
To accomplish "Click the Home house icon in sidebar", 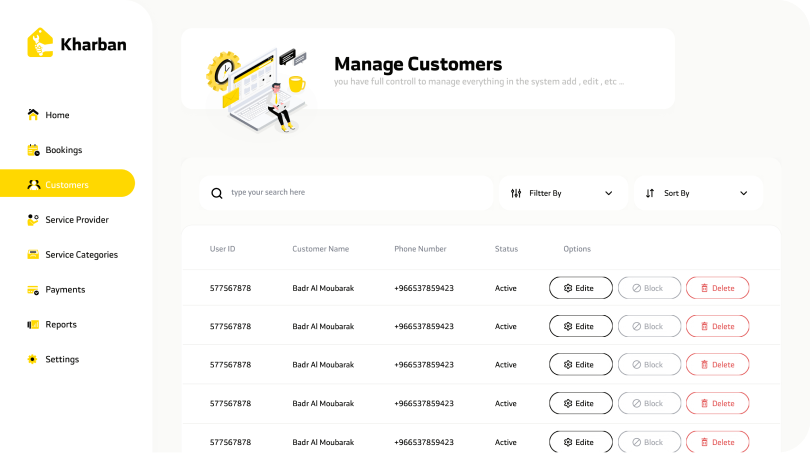I will coord(33,115).
